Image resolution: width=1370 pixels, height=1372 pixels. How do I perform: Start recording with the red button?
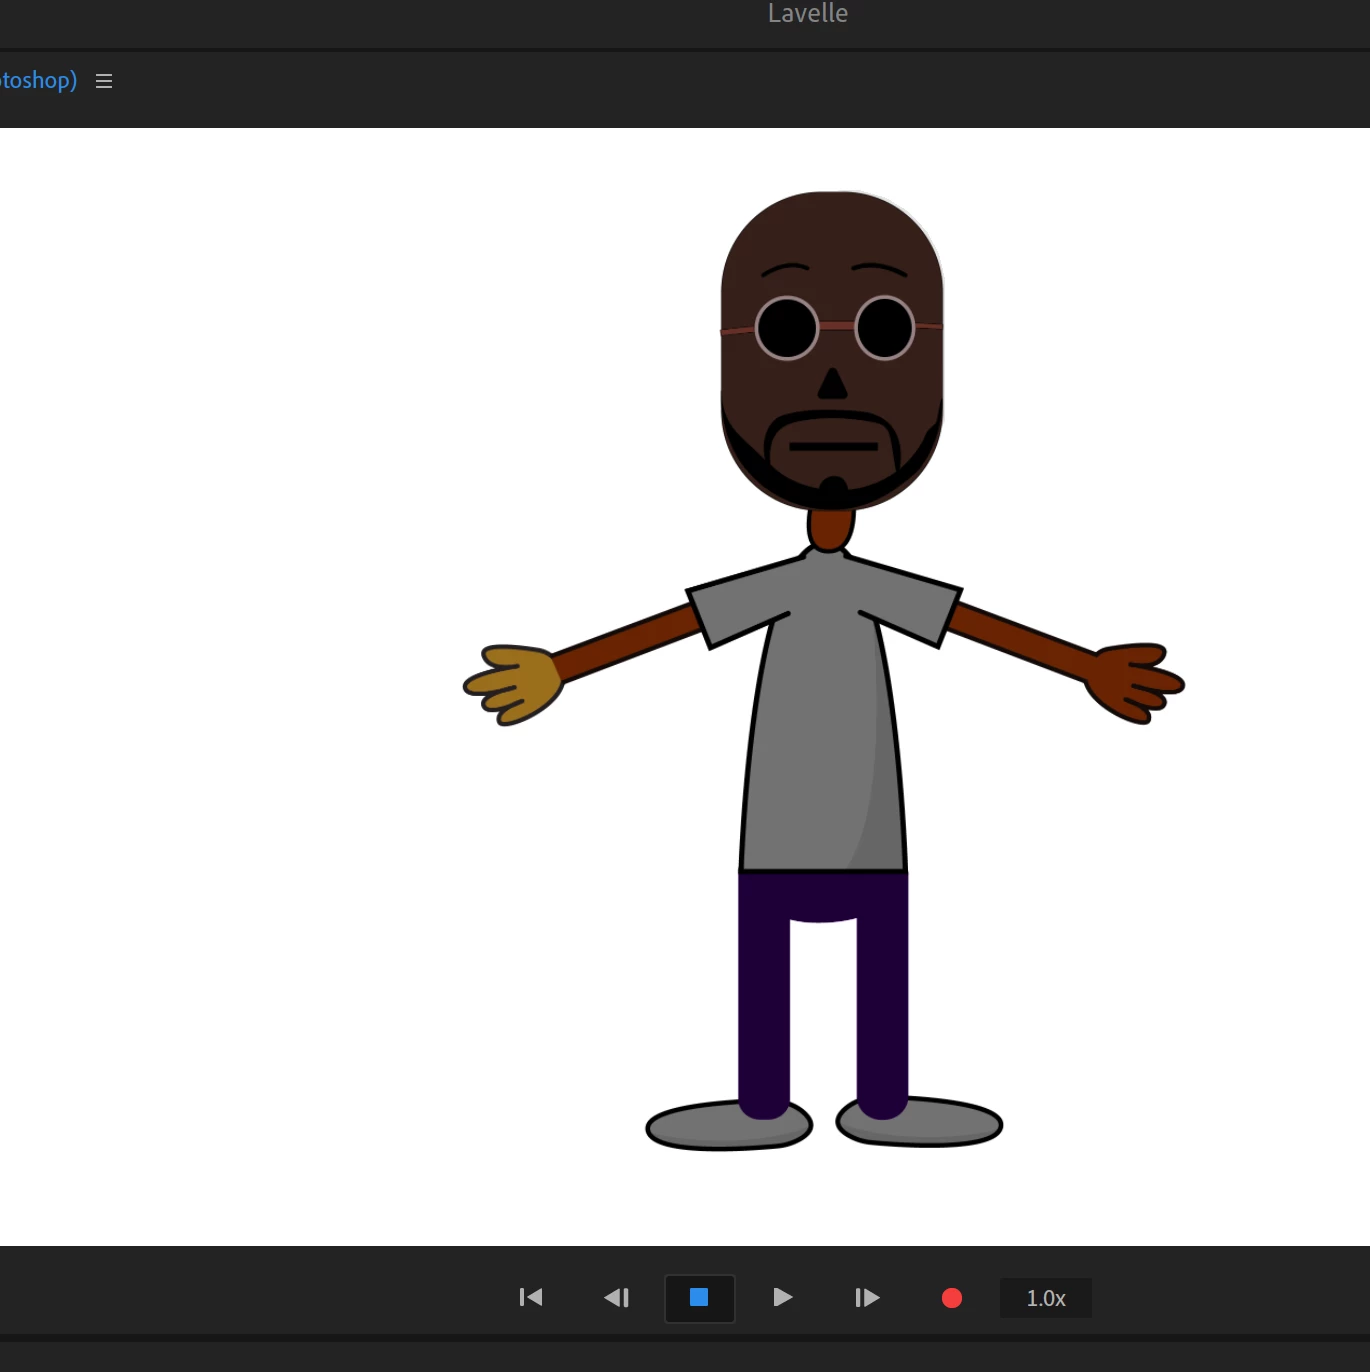952,1297
